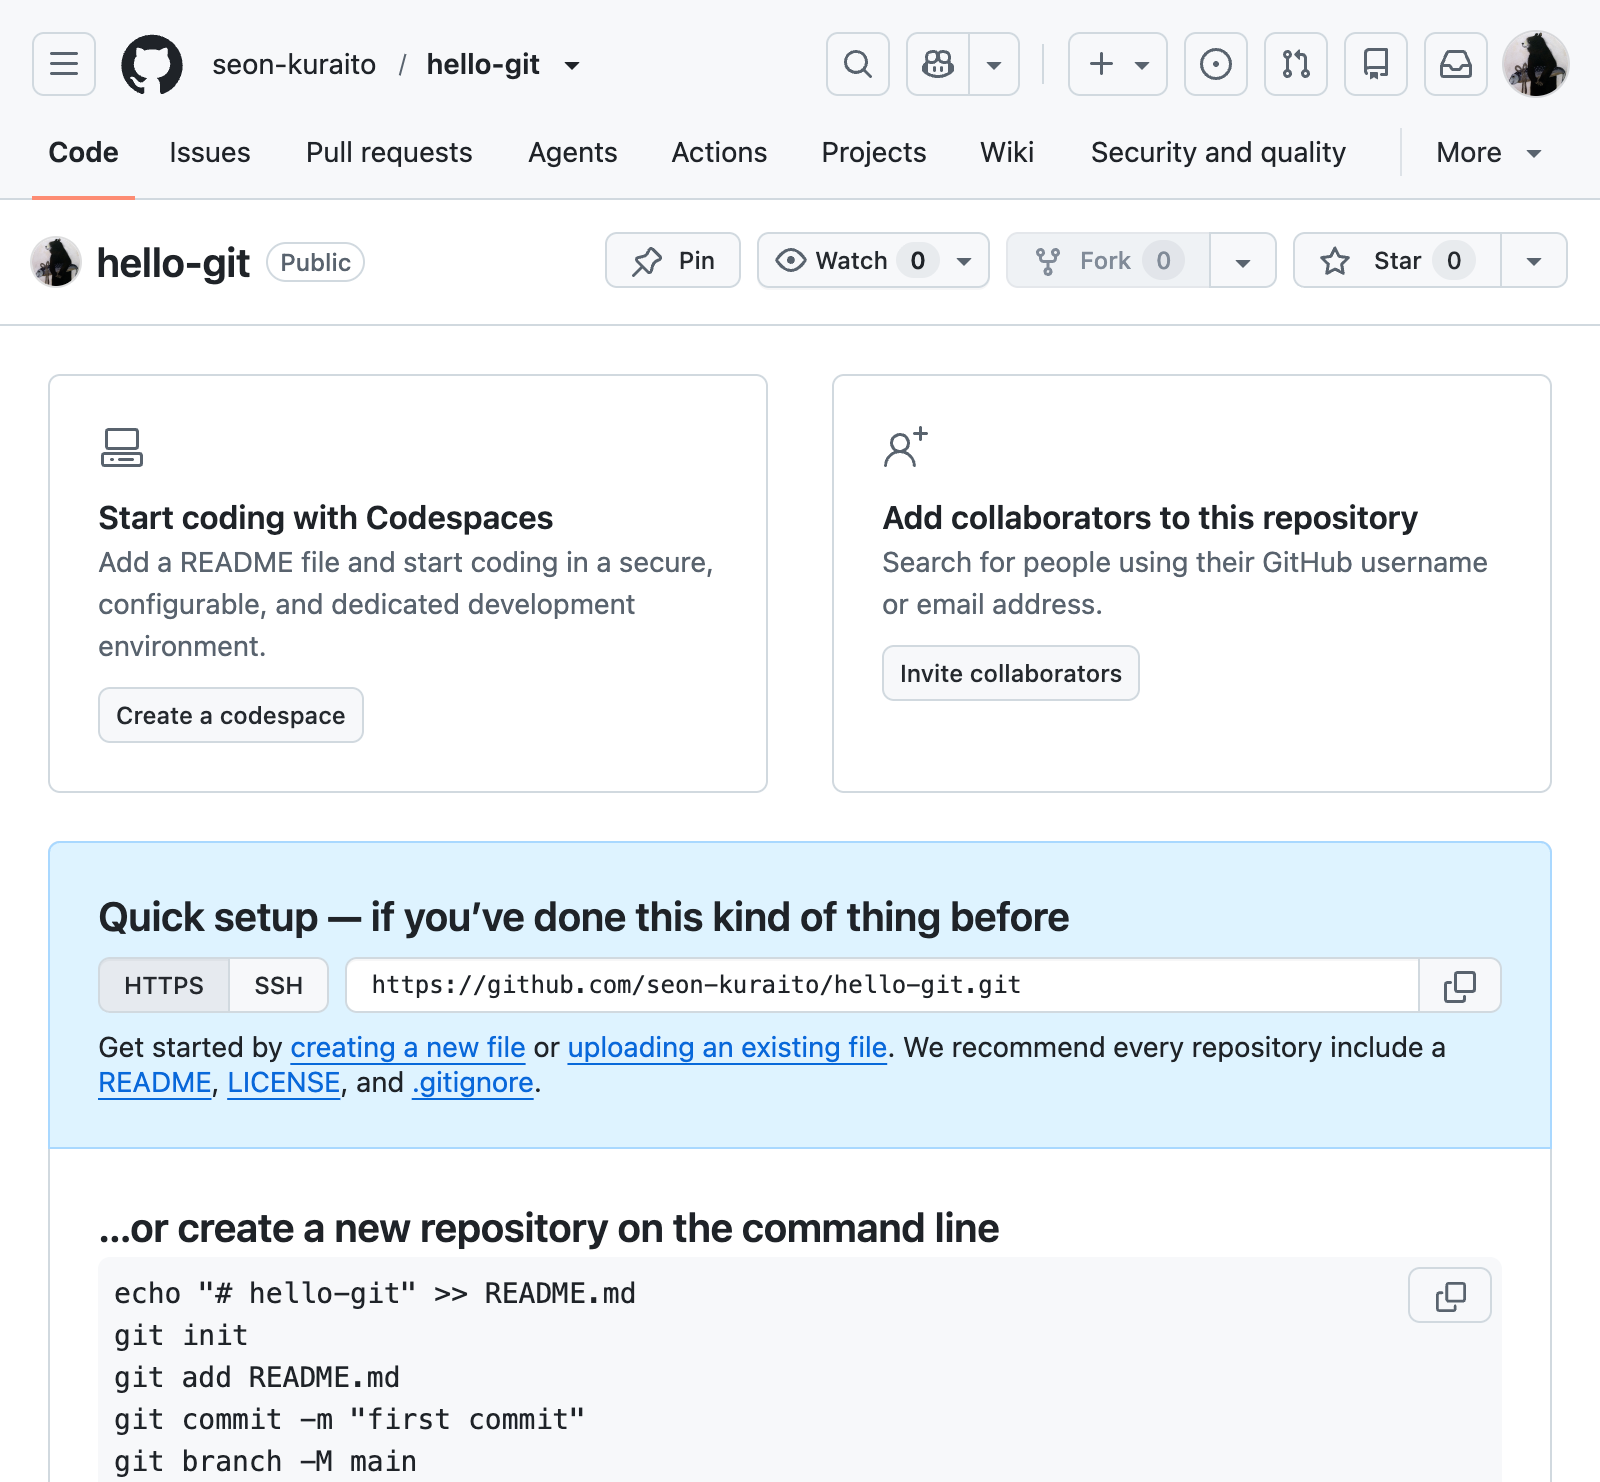The width and height of the screenshot is (1600, 1482).
Task: Open the user profile avatar menu
Action: click(1536, 64)
